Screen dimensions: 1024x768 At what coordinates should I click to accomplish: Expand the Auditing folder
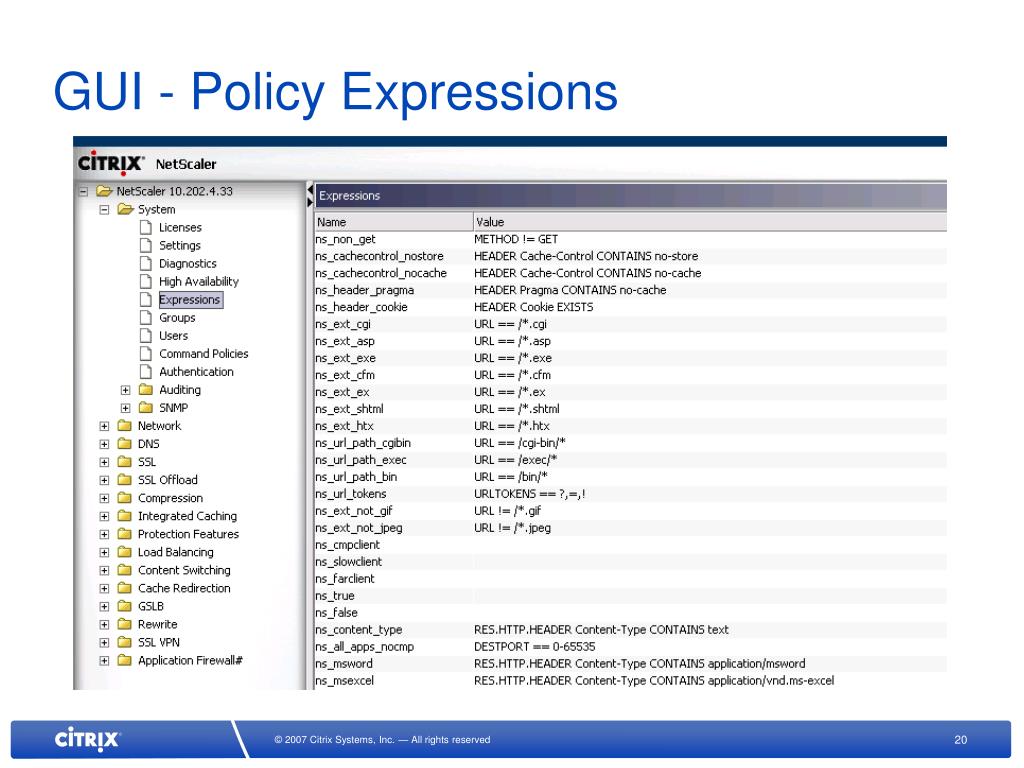pos(125,390)
